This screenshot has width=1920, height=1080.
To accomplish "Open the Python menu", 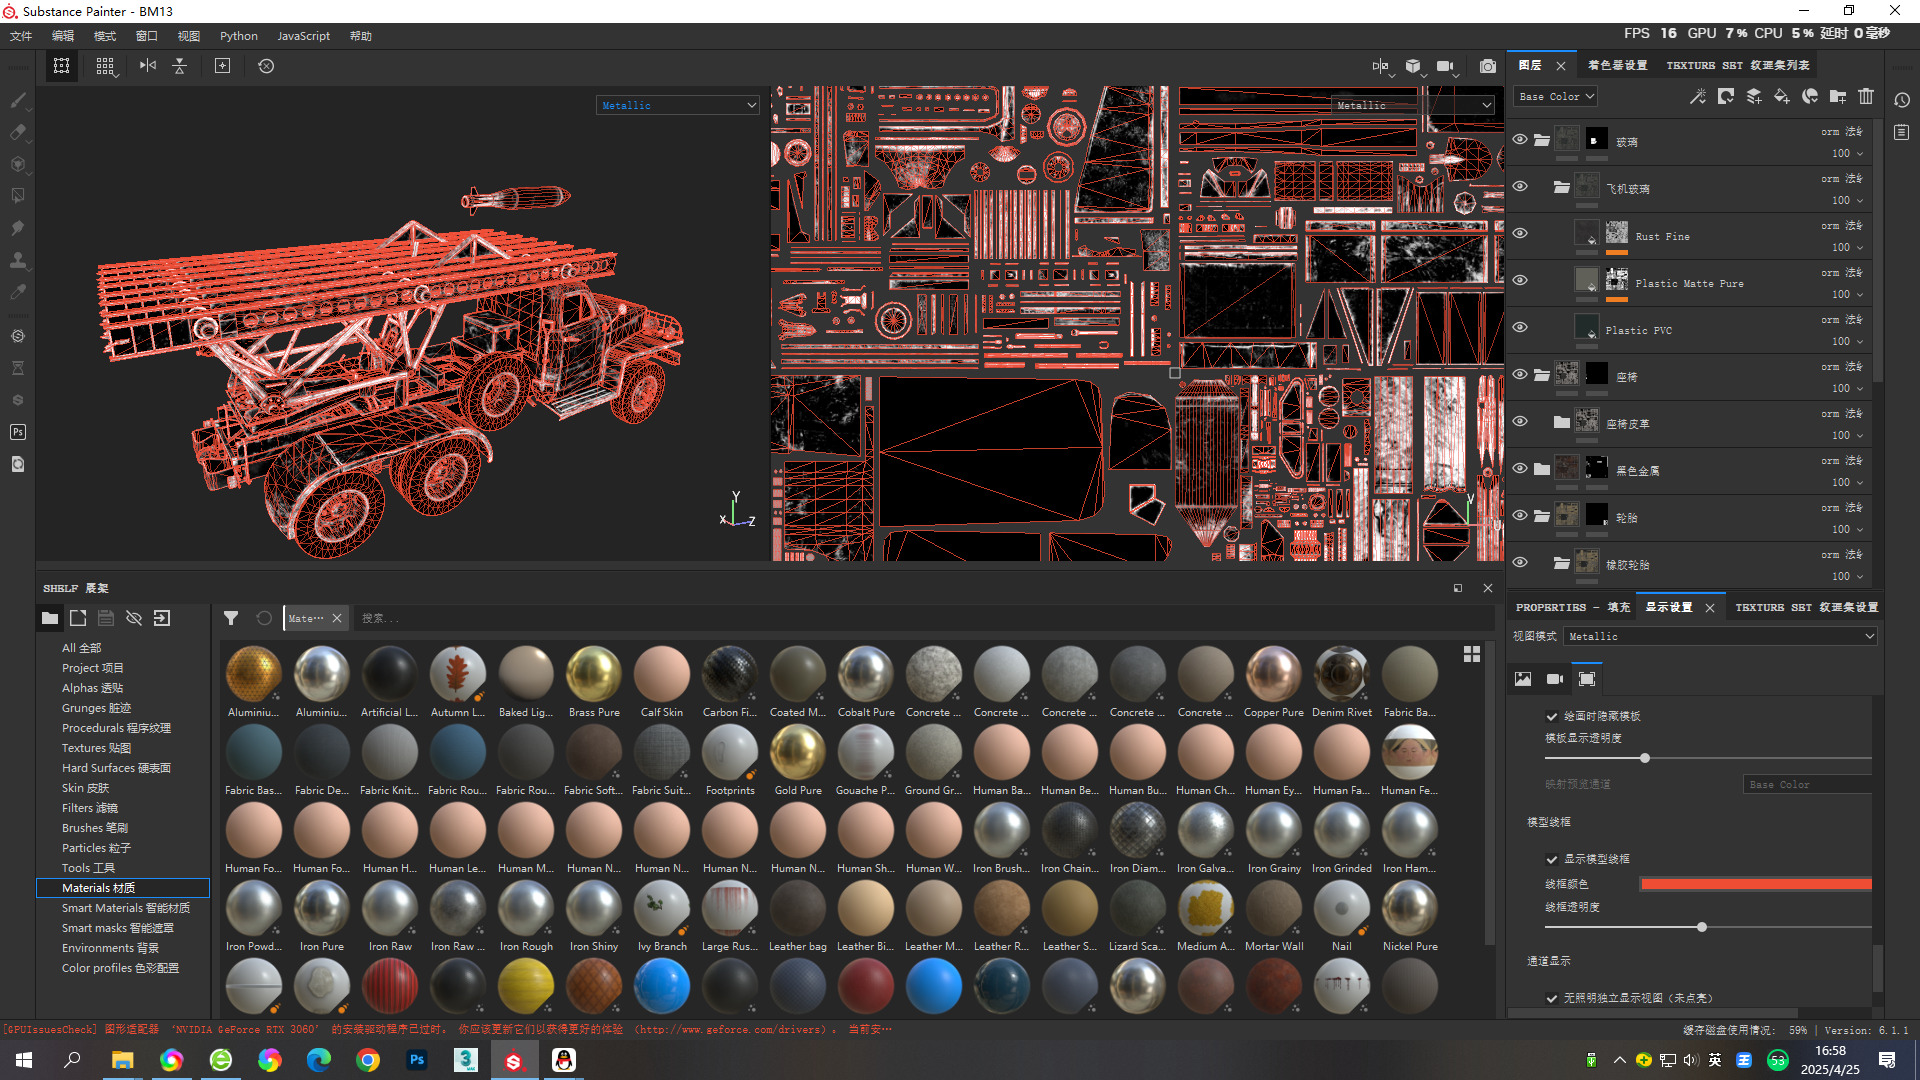I will 238,36.
